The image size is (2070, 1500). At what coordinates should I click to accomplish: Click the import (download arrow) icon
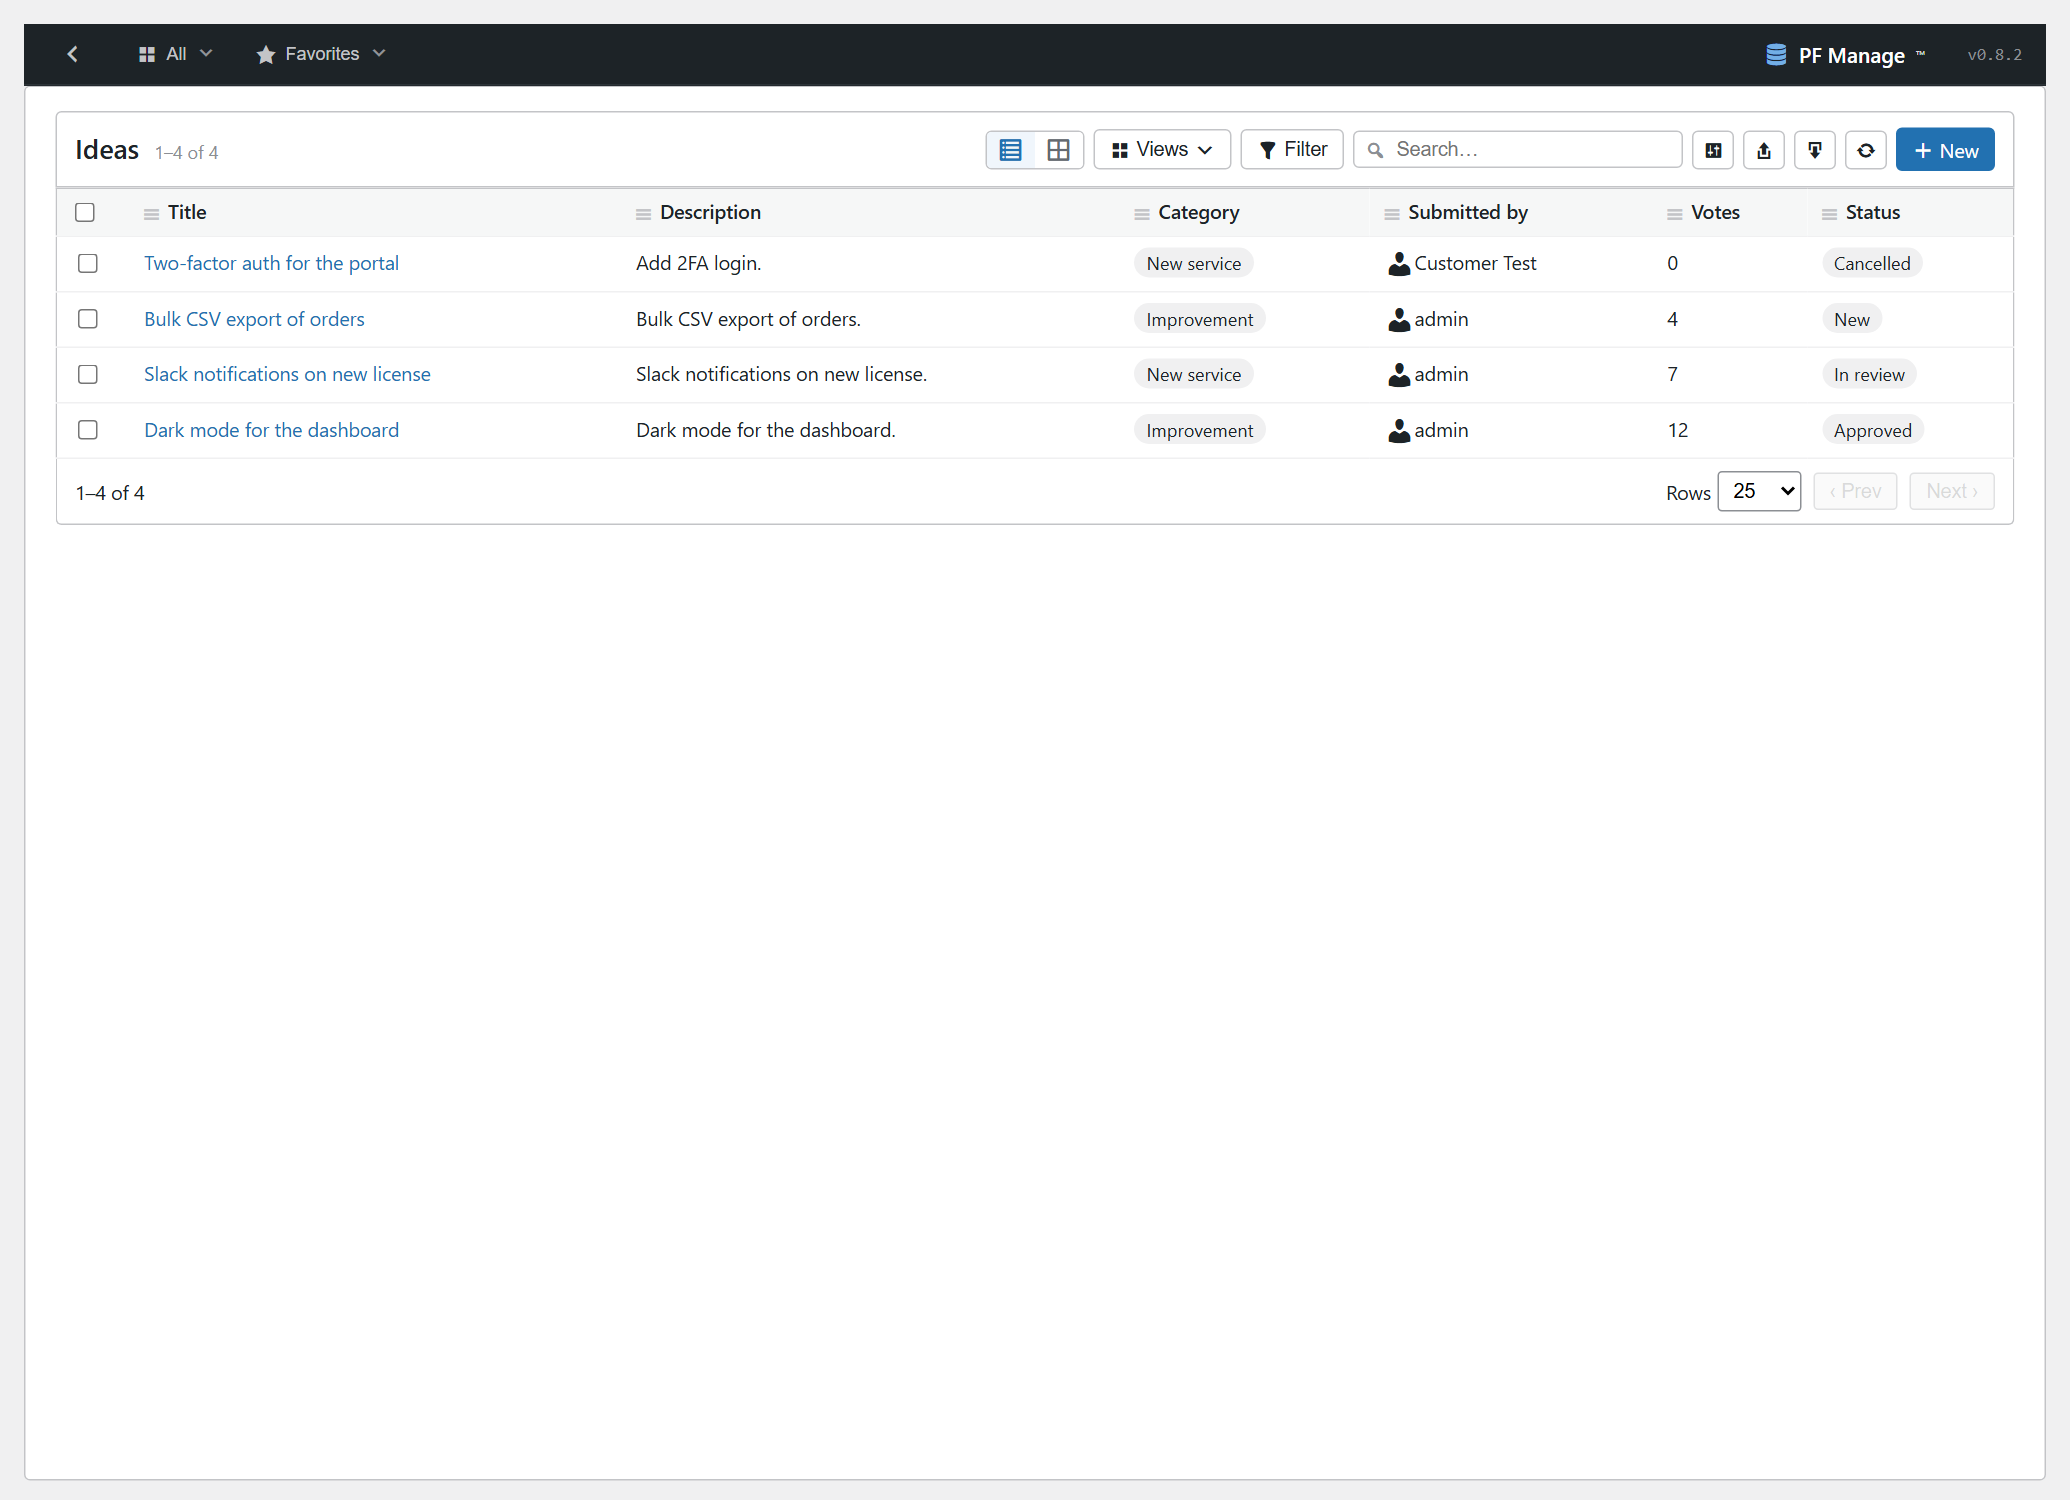pos(1814,150)
